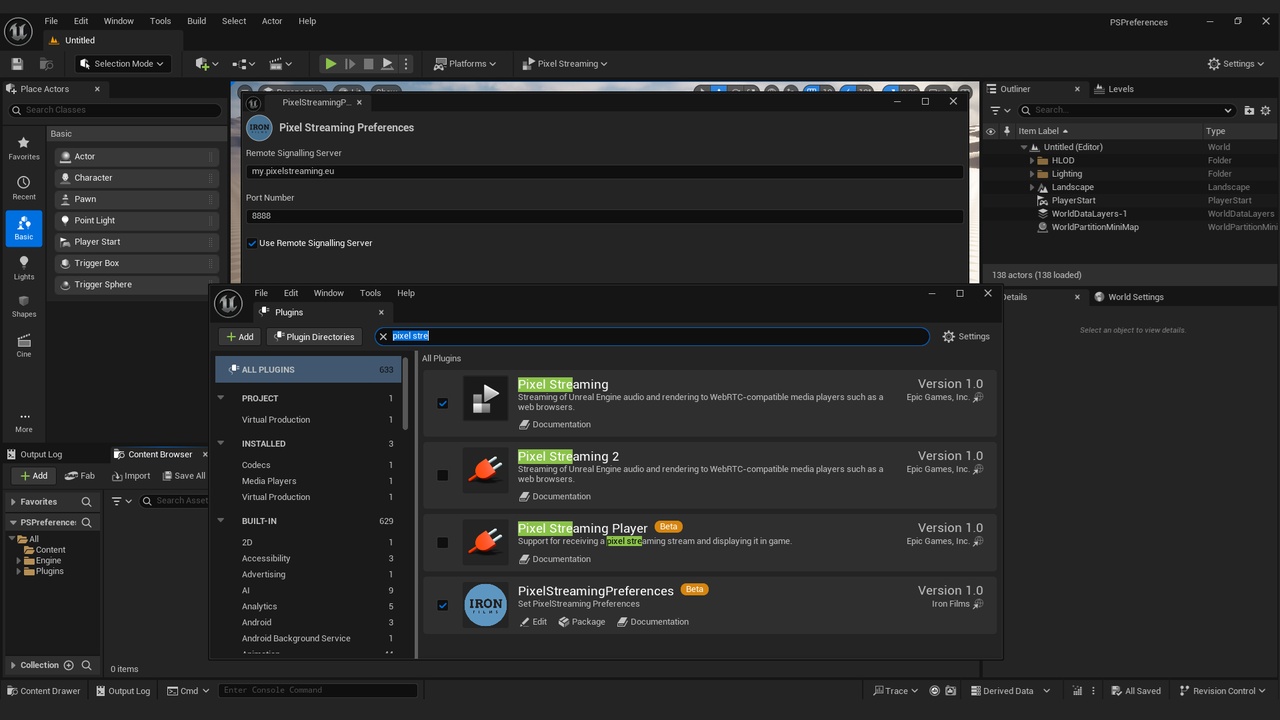Click the Import button in Content Browser
The image size is (1280, 720).
[131, 476]
